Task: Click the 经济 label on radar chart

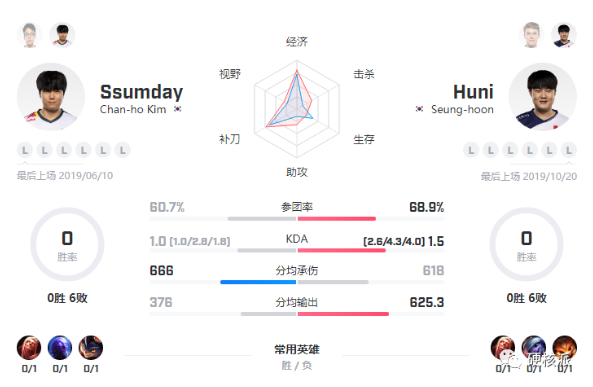Action: pyautogui.click(x=297, y=41)
